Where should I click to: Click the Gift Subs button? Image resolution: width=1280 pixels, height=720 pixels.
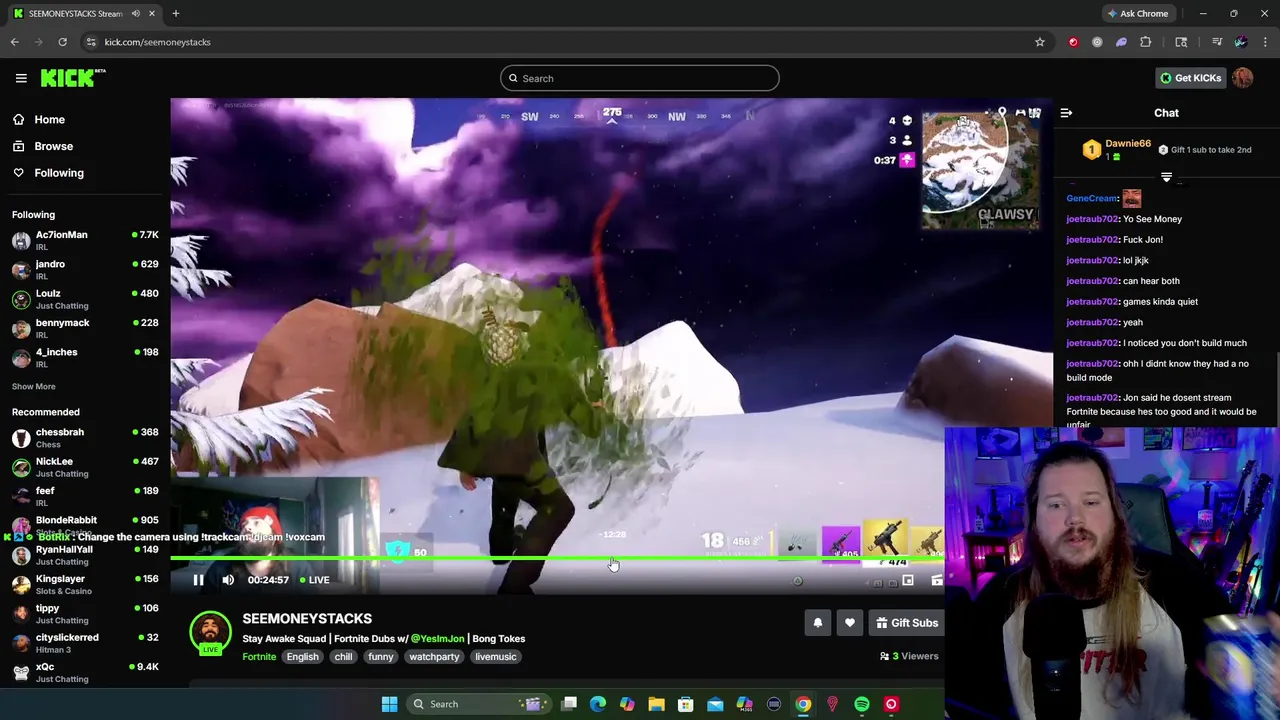pyautogui.click(x=906, y=623)
